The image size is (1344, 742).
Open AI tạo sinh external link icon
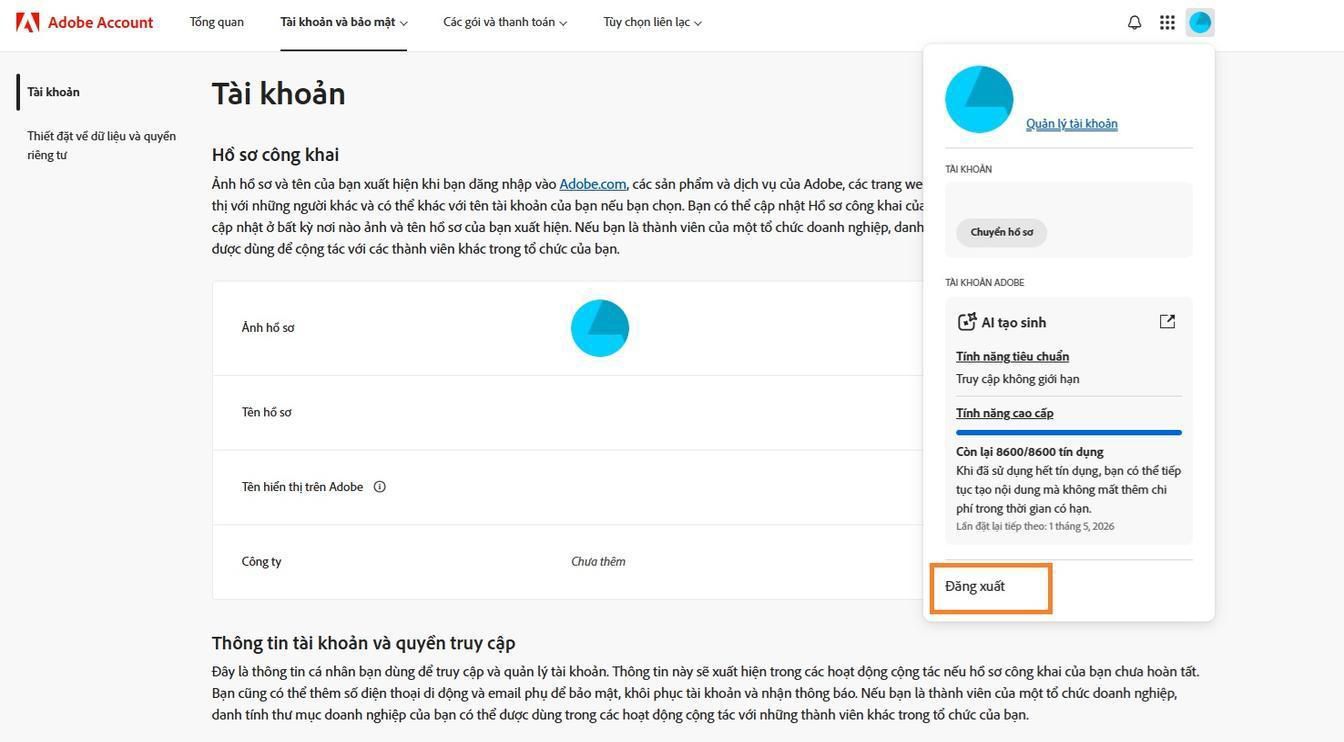1167,321
